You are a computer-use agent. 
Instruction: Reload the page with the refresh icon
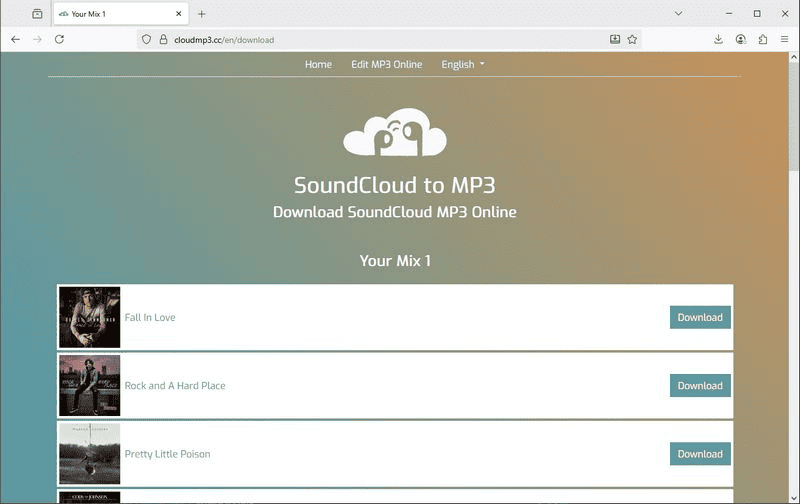click(60, 39)
